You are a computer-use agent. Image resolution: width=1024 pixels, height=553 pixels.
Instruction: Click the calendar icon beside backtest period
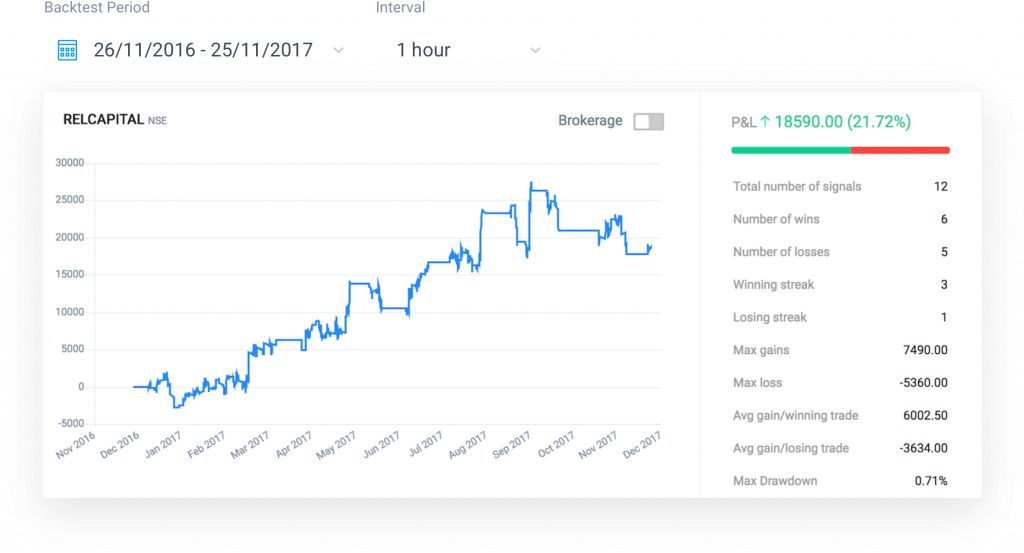[x=67, y=50]
